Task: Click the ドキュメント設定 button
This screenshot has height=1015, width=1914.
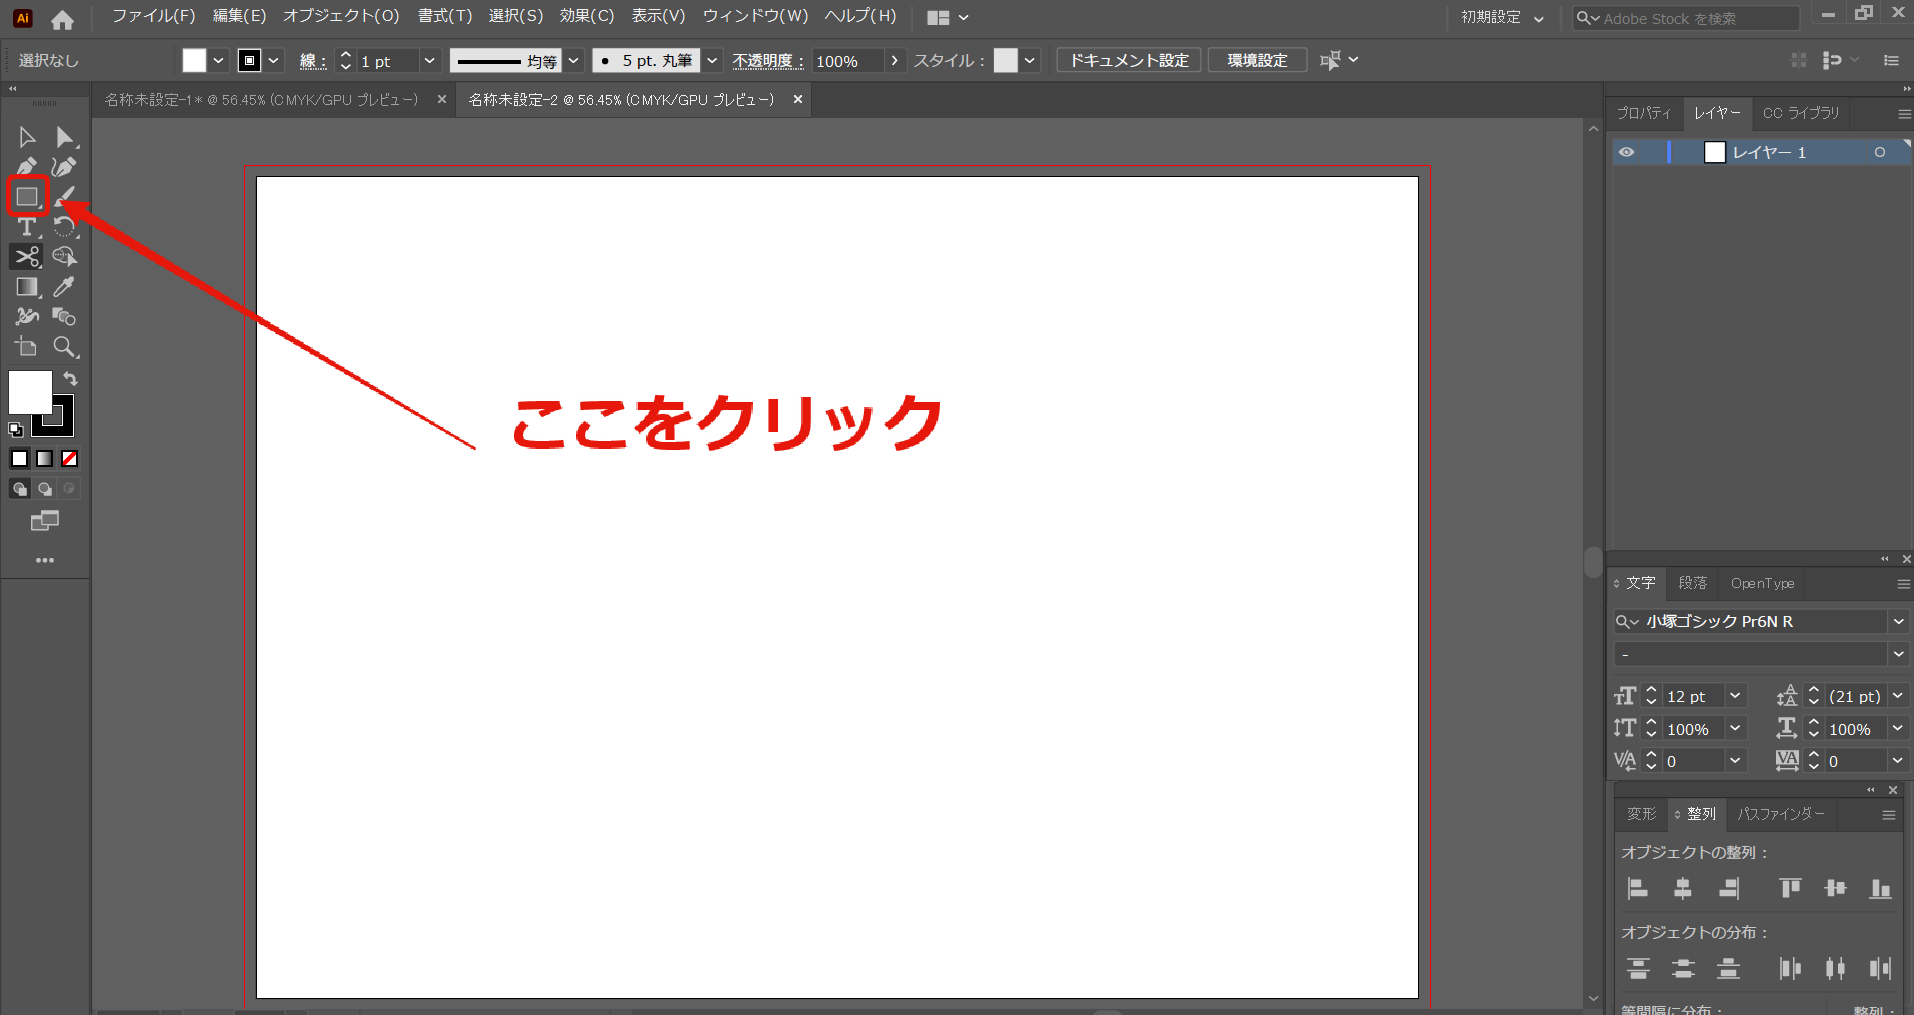Action: [1129, 60]
